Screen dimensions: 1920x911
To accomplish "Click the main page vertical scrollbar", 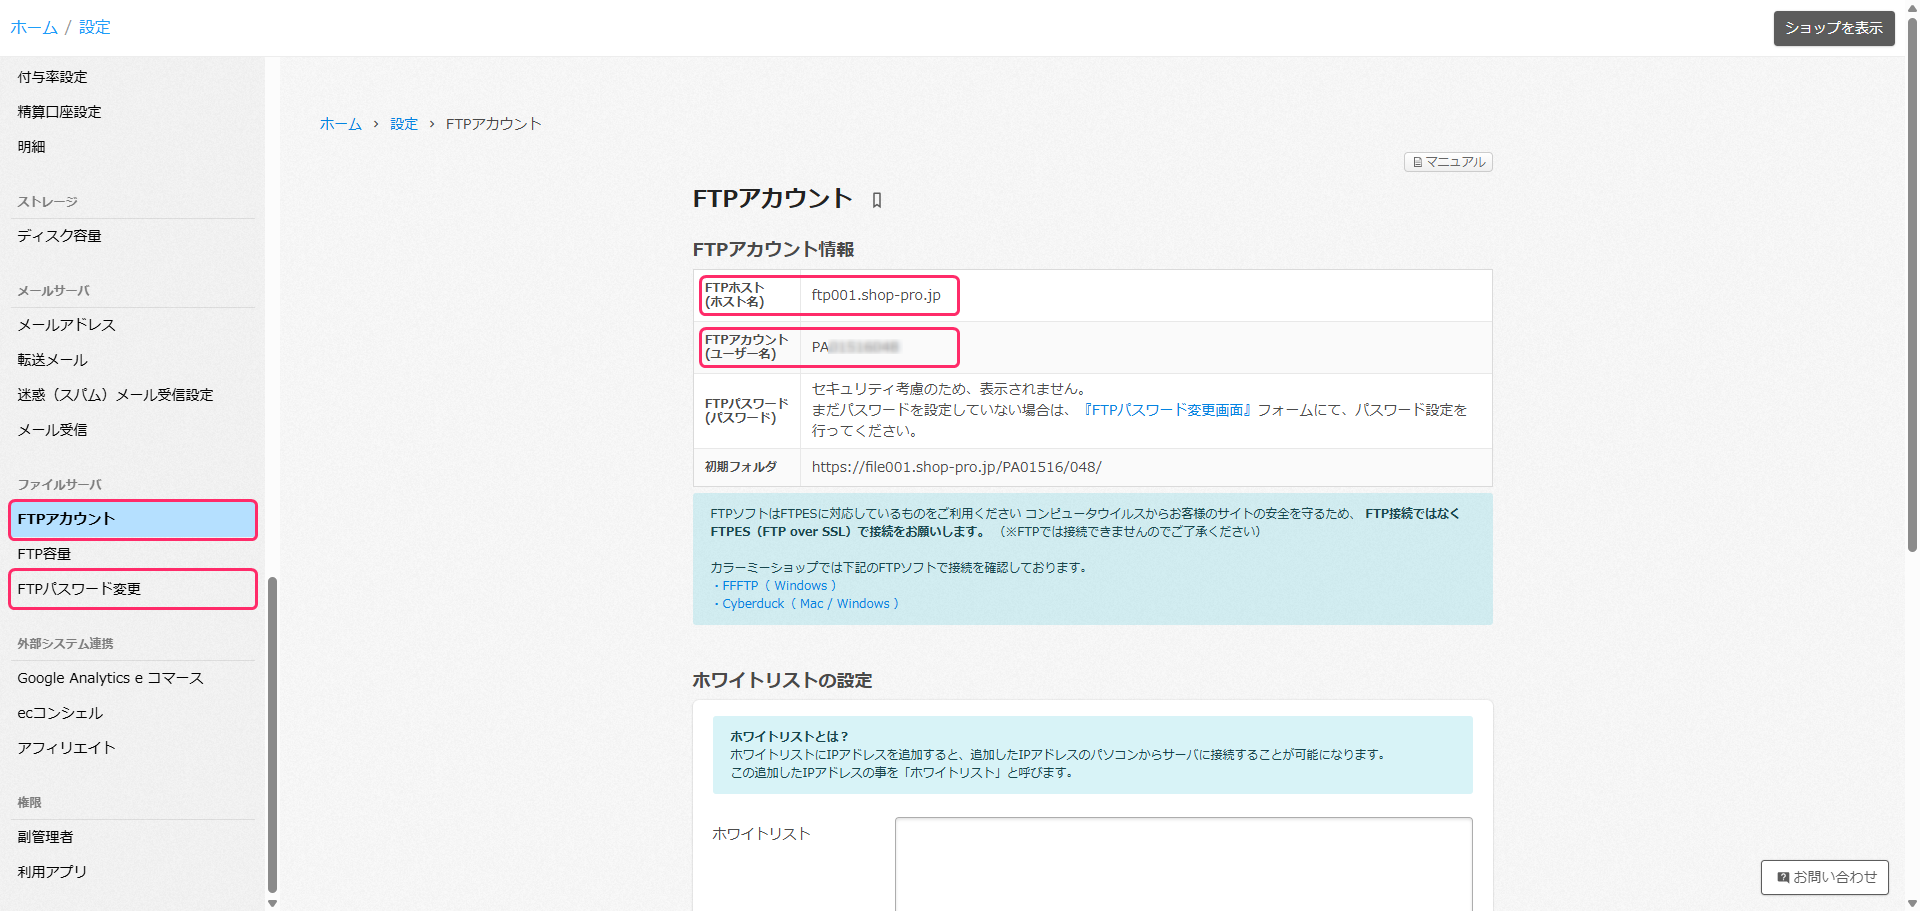I will [1912, 300].
